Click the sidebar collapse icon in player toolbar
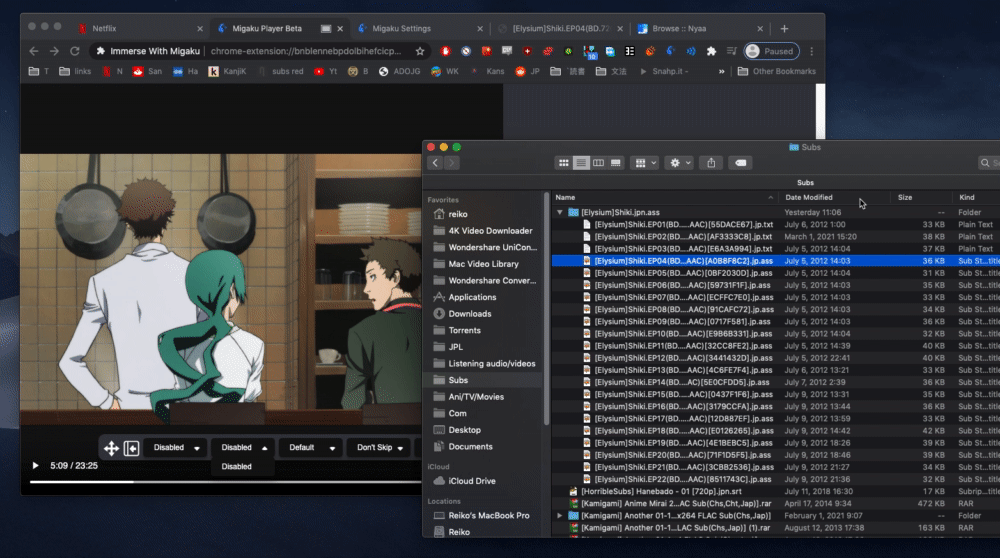 point(131,448)
